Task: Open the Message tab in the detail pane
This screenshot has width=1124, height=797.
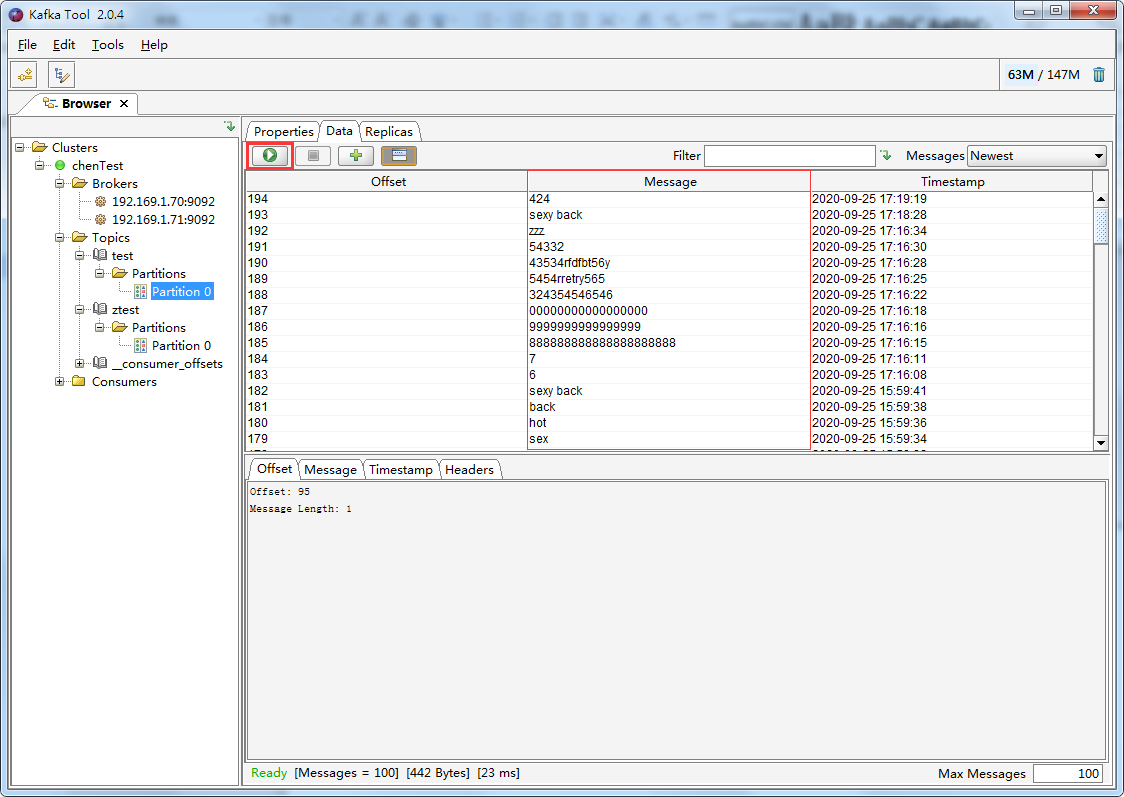Action: tap(330, 469)
